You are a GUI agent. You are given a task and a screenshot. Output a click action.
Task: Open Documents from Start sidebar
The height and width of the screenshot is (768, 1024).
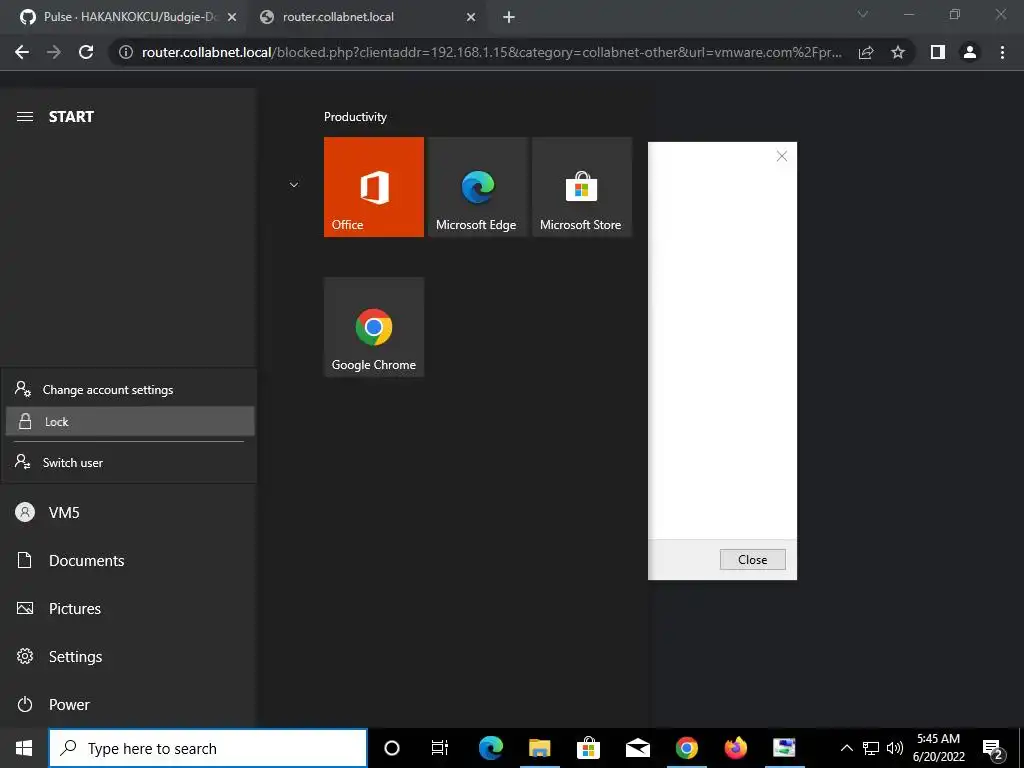pyautogui.click(x=127, y=560)
